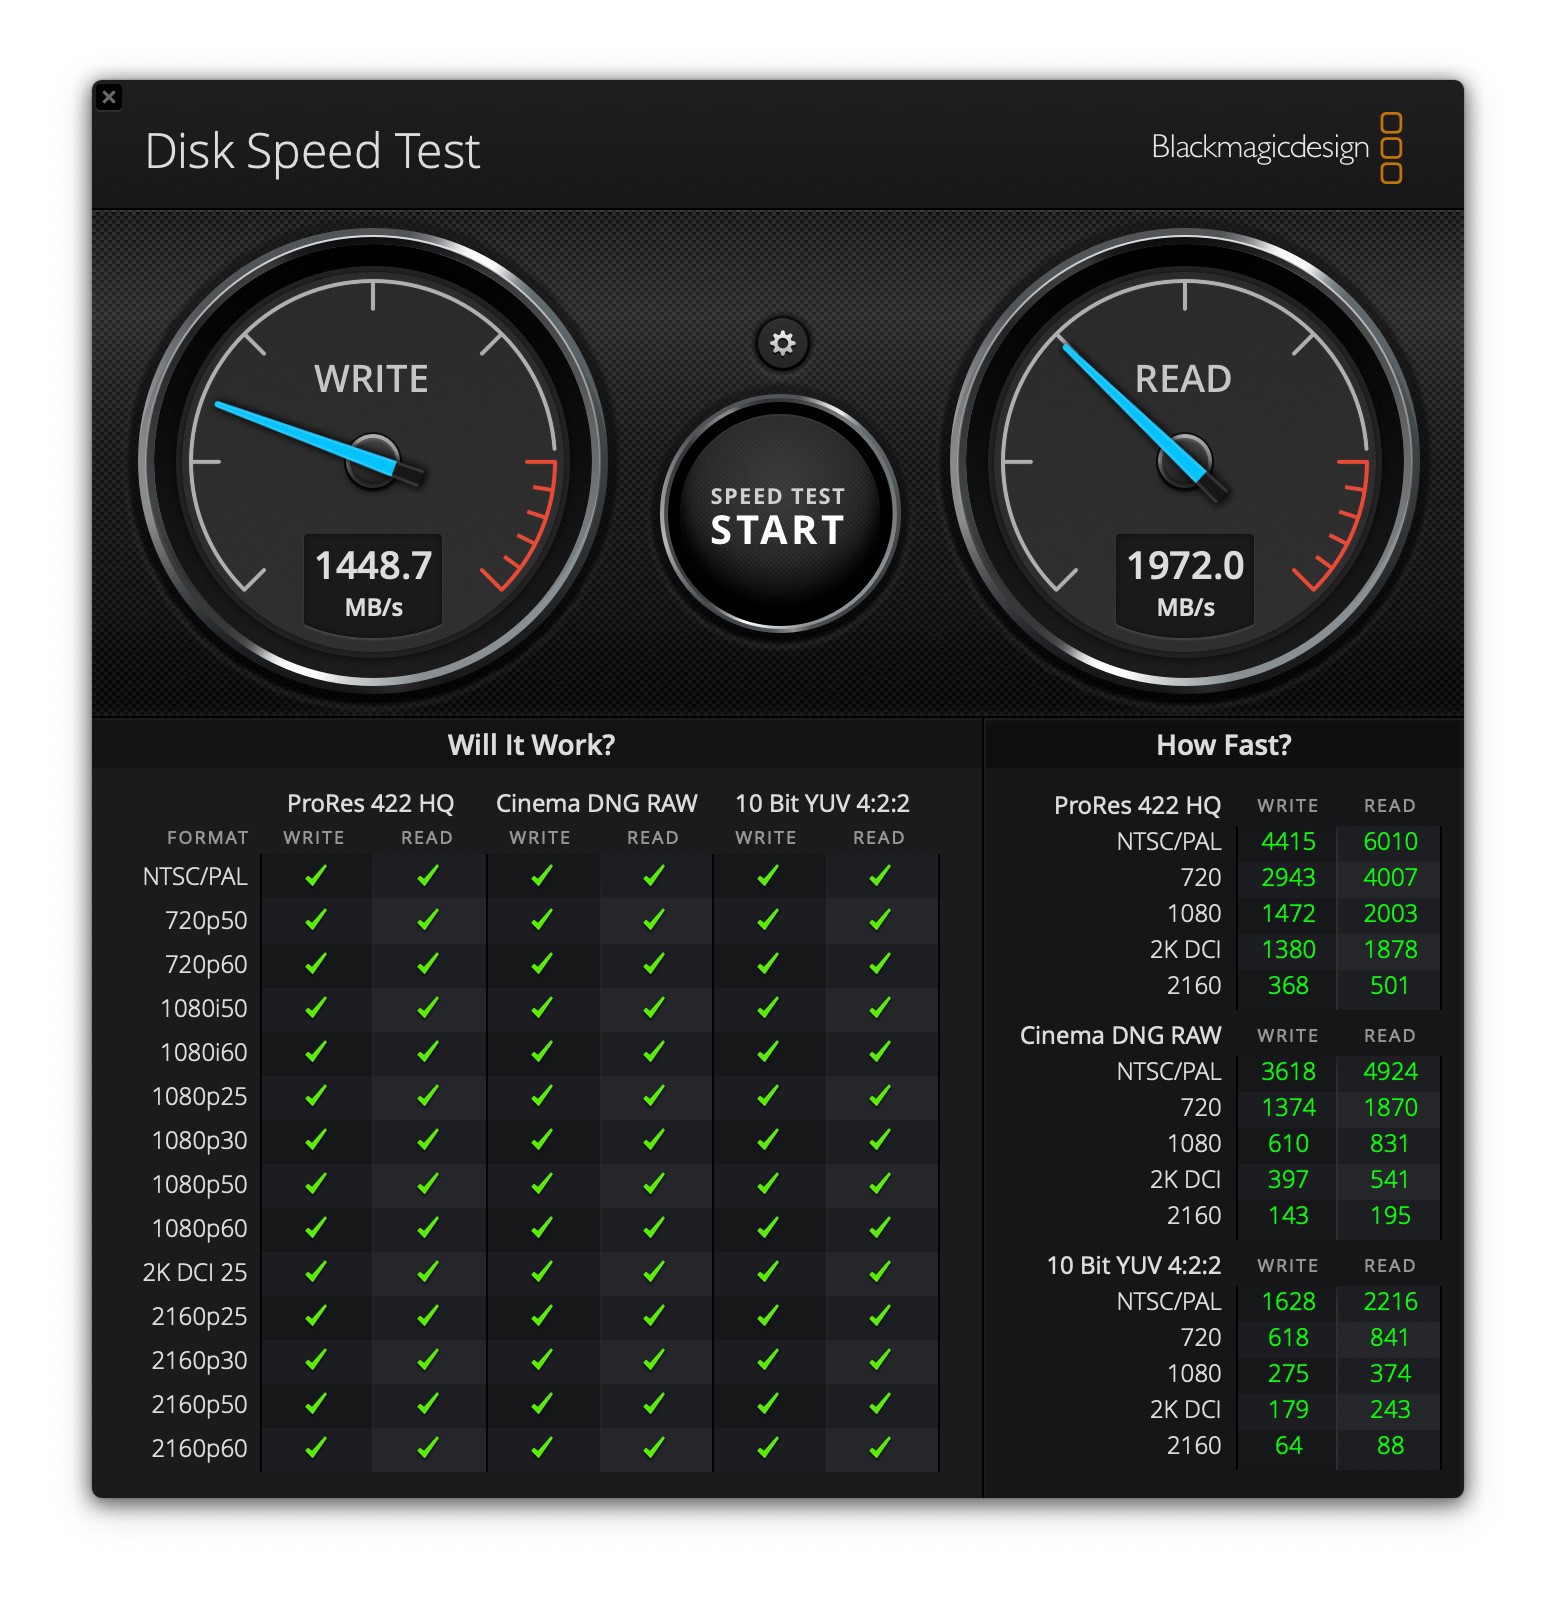Click the Disk Speed Test title text

point(313,153)
